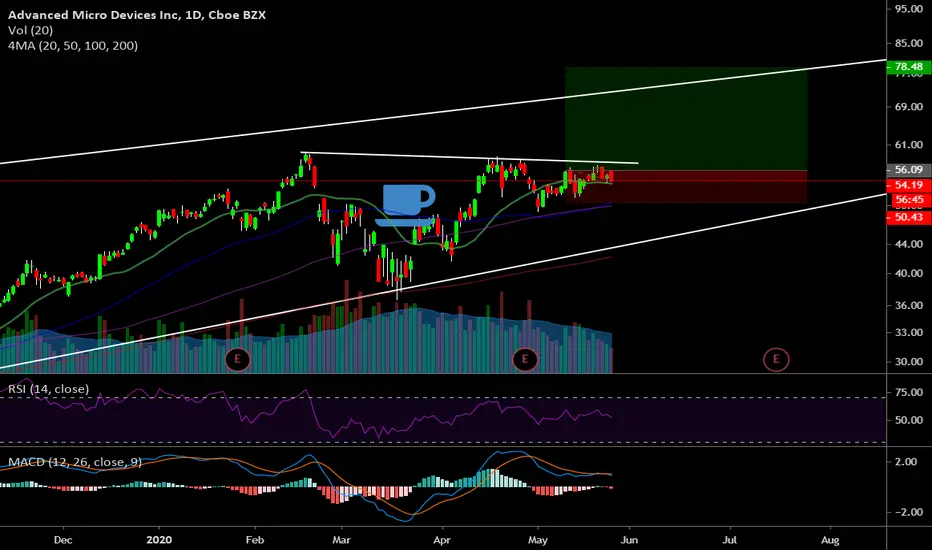Click the RSI 50.00 scale label

pos(909,420)
